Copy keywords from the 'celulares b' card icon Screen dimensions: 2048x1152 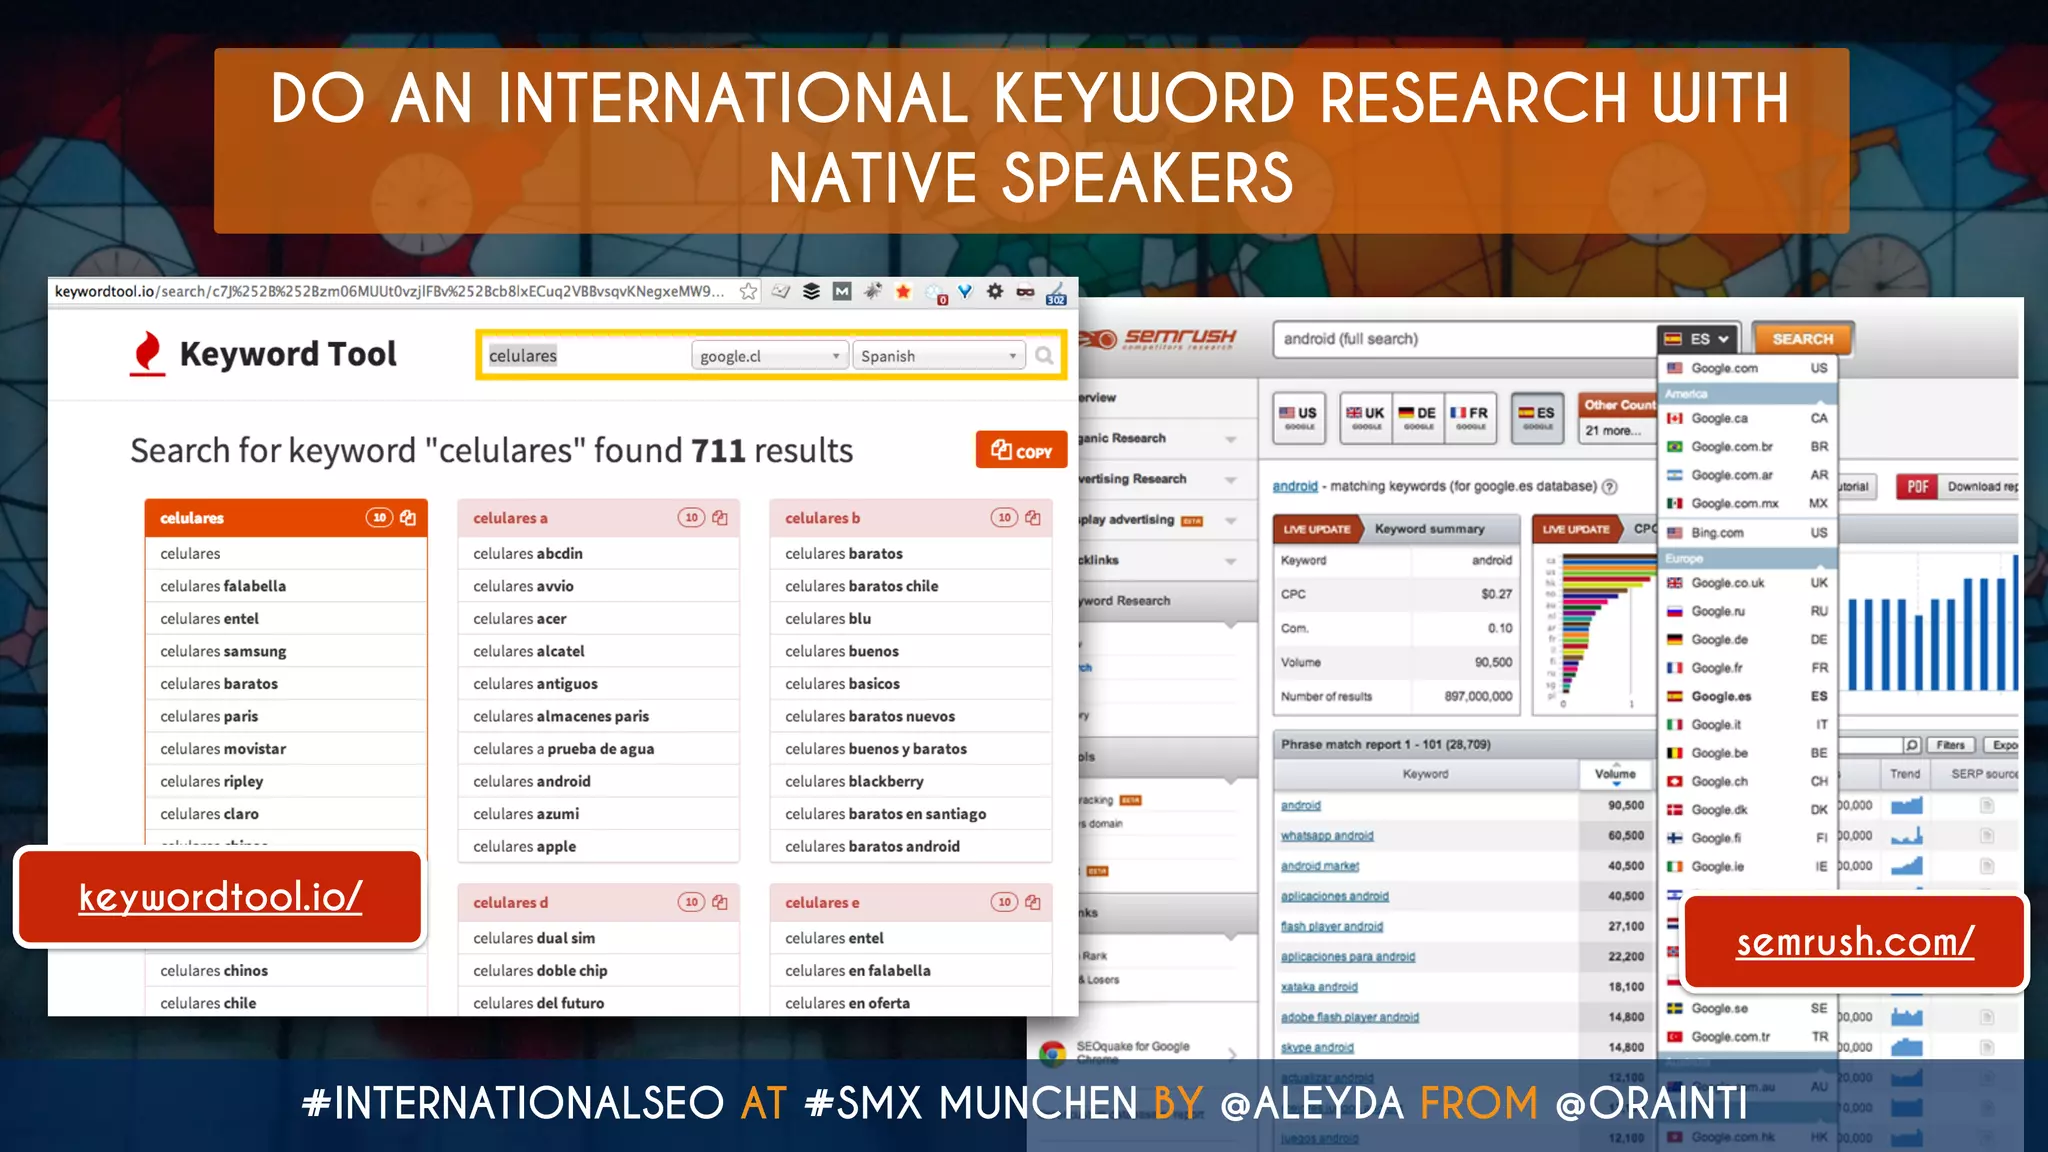(x=1033, y=517)
